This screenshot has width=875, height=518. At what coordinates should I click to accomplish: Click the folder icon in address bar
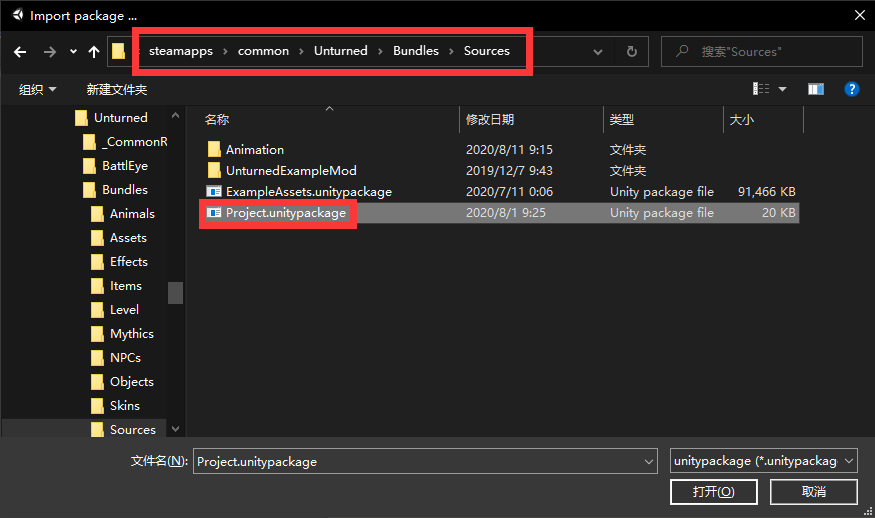click(118, 51)
